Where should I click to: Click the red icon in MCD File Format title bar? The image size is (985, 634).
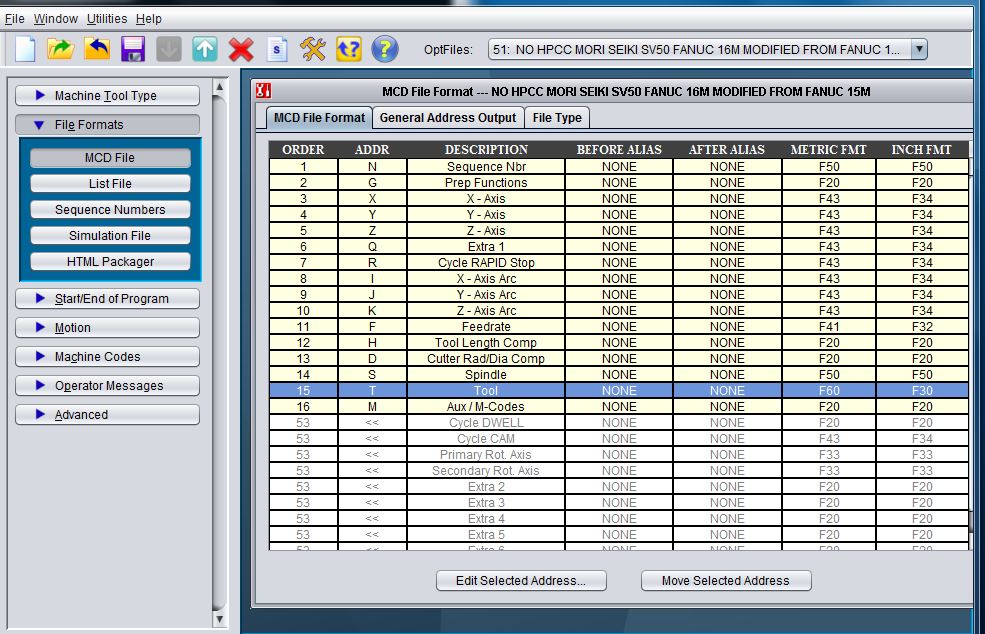[x=264, y=91]
